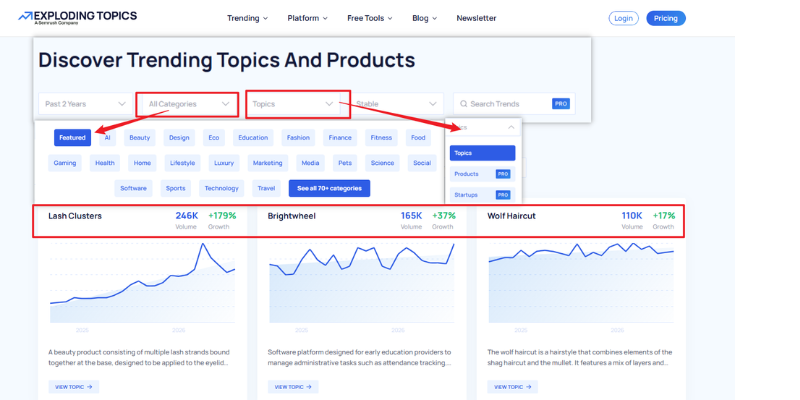Click See all 70+ categories

click(330, 188)
